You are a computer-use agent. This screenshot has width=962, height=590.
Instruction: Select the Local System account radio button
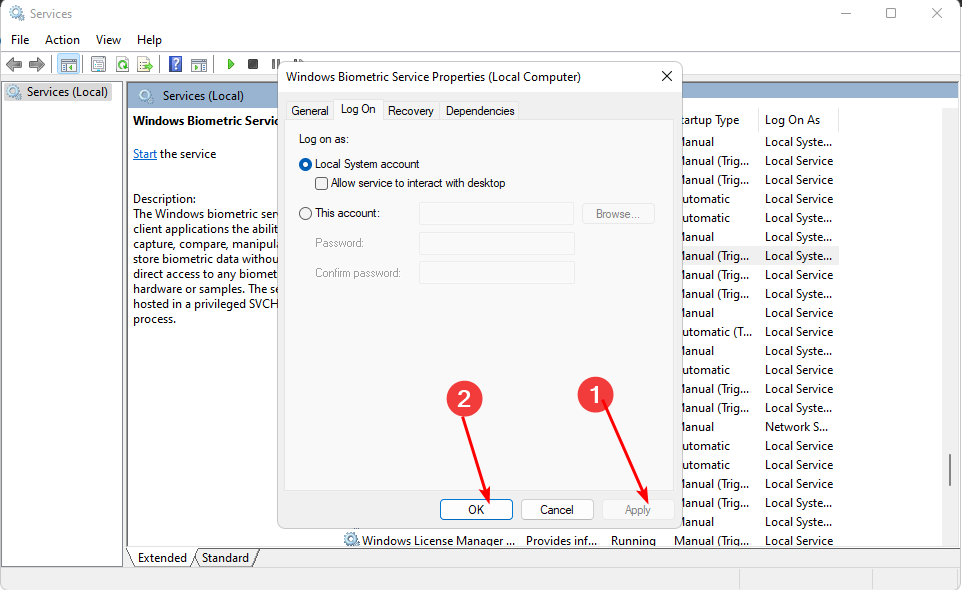pos(305,164)
